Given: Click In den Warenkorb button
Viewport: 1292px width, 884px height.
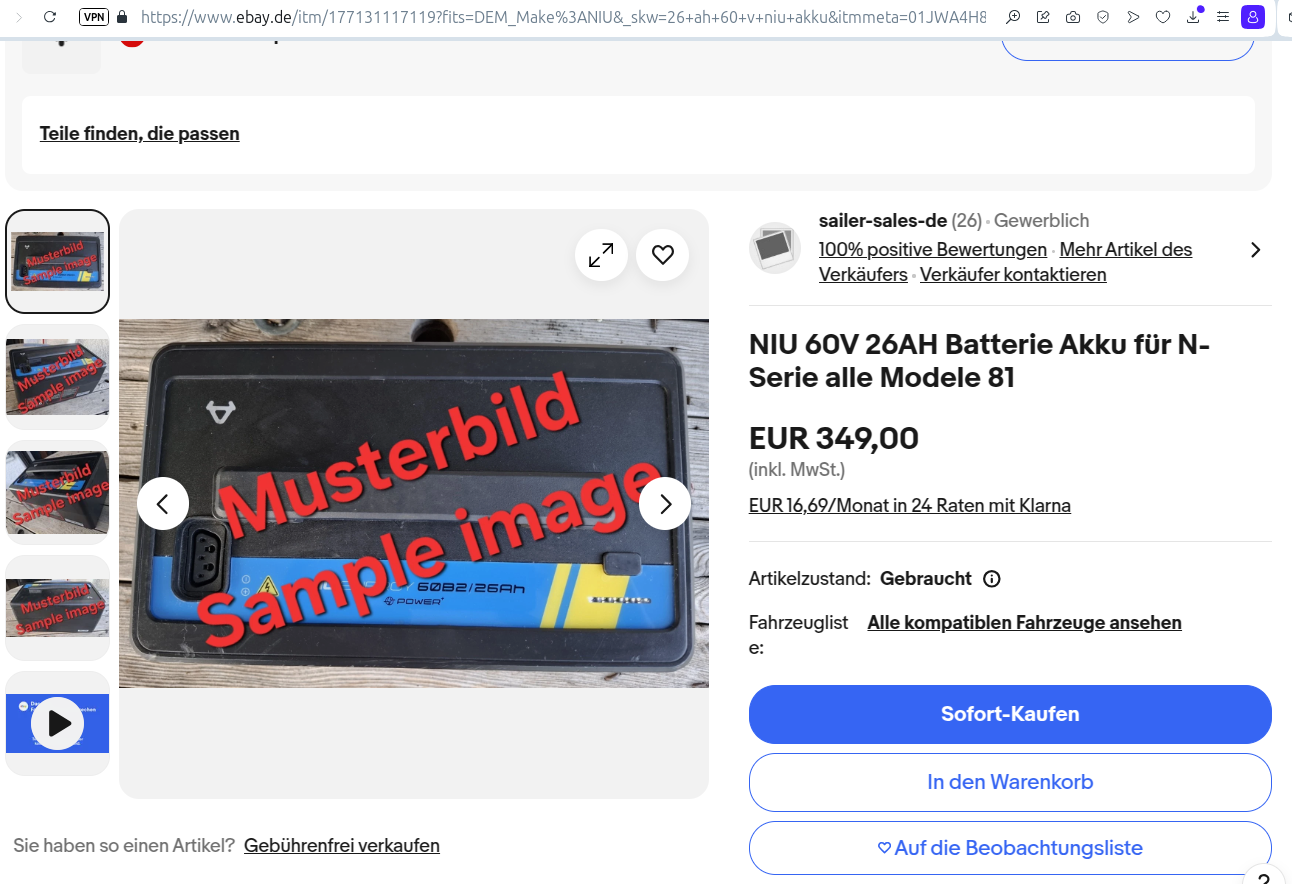Looking at the screenshot, I should (1010, 782).
